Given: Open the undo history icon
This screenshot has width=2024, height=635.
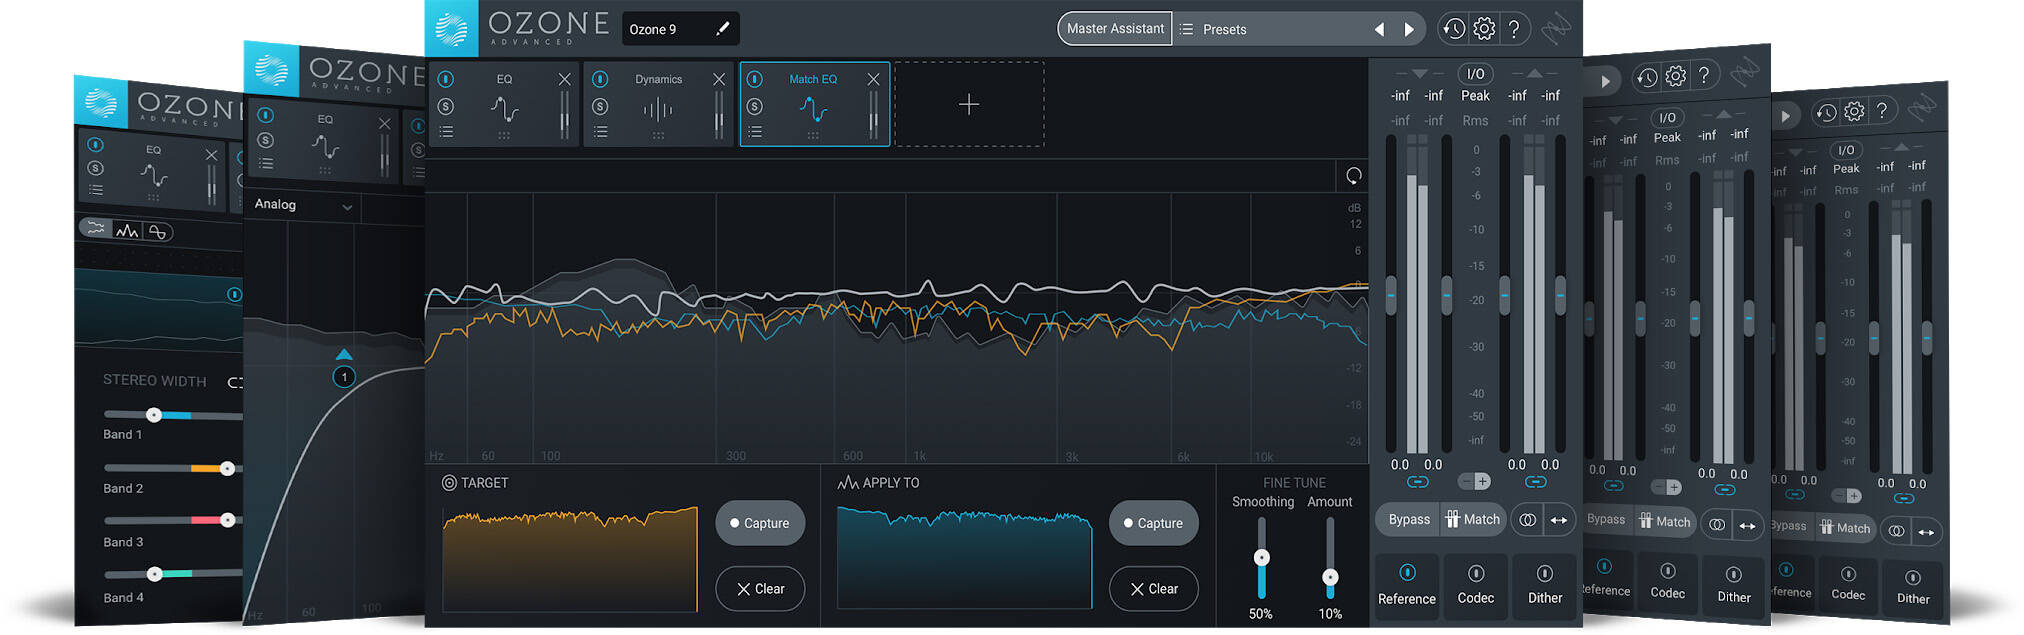Looking at the screenshot, I should [x=1453, y=29].
